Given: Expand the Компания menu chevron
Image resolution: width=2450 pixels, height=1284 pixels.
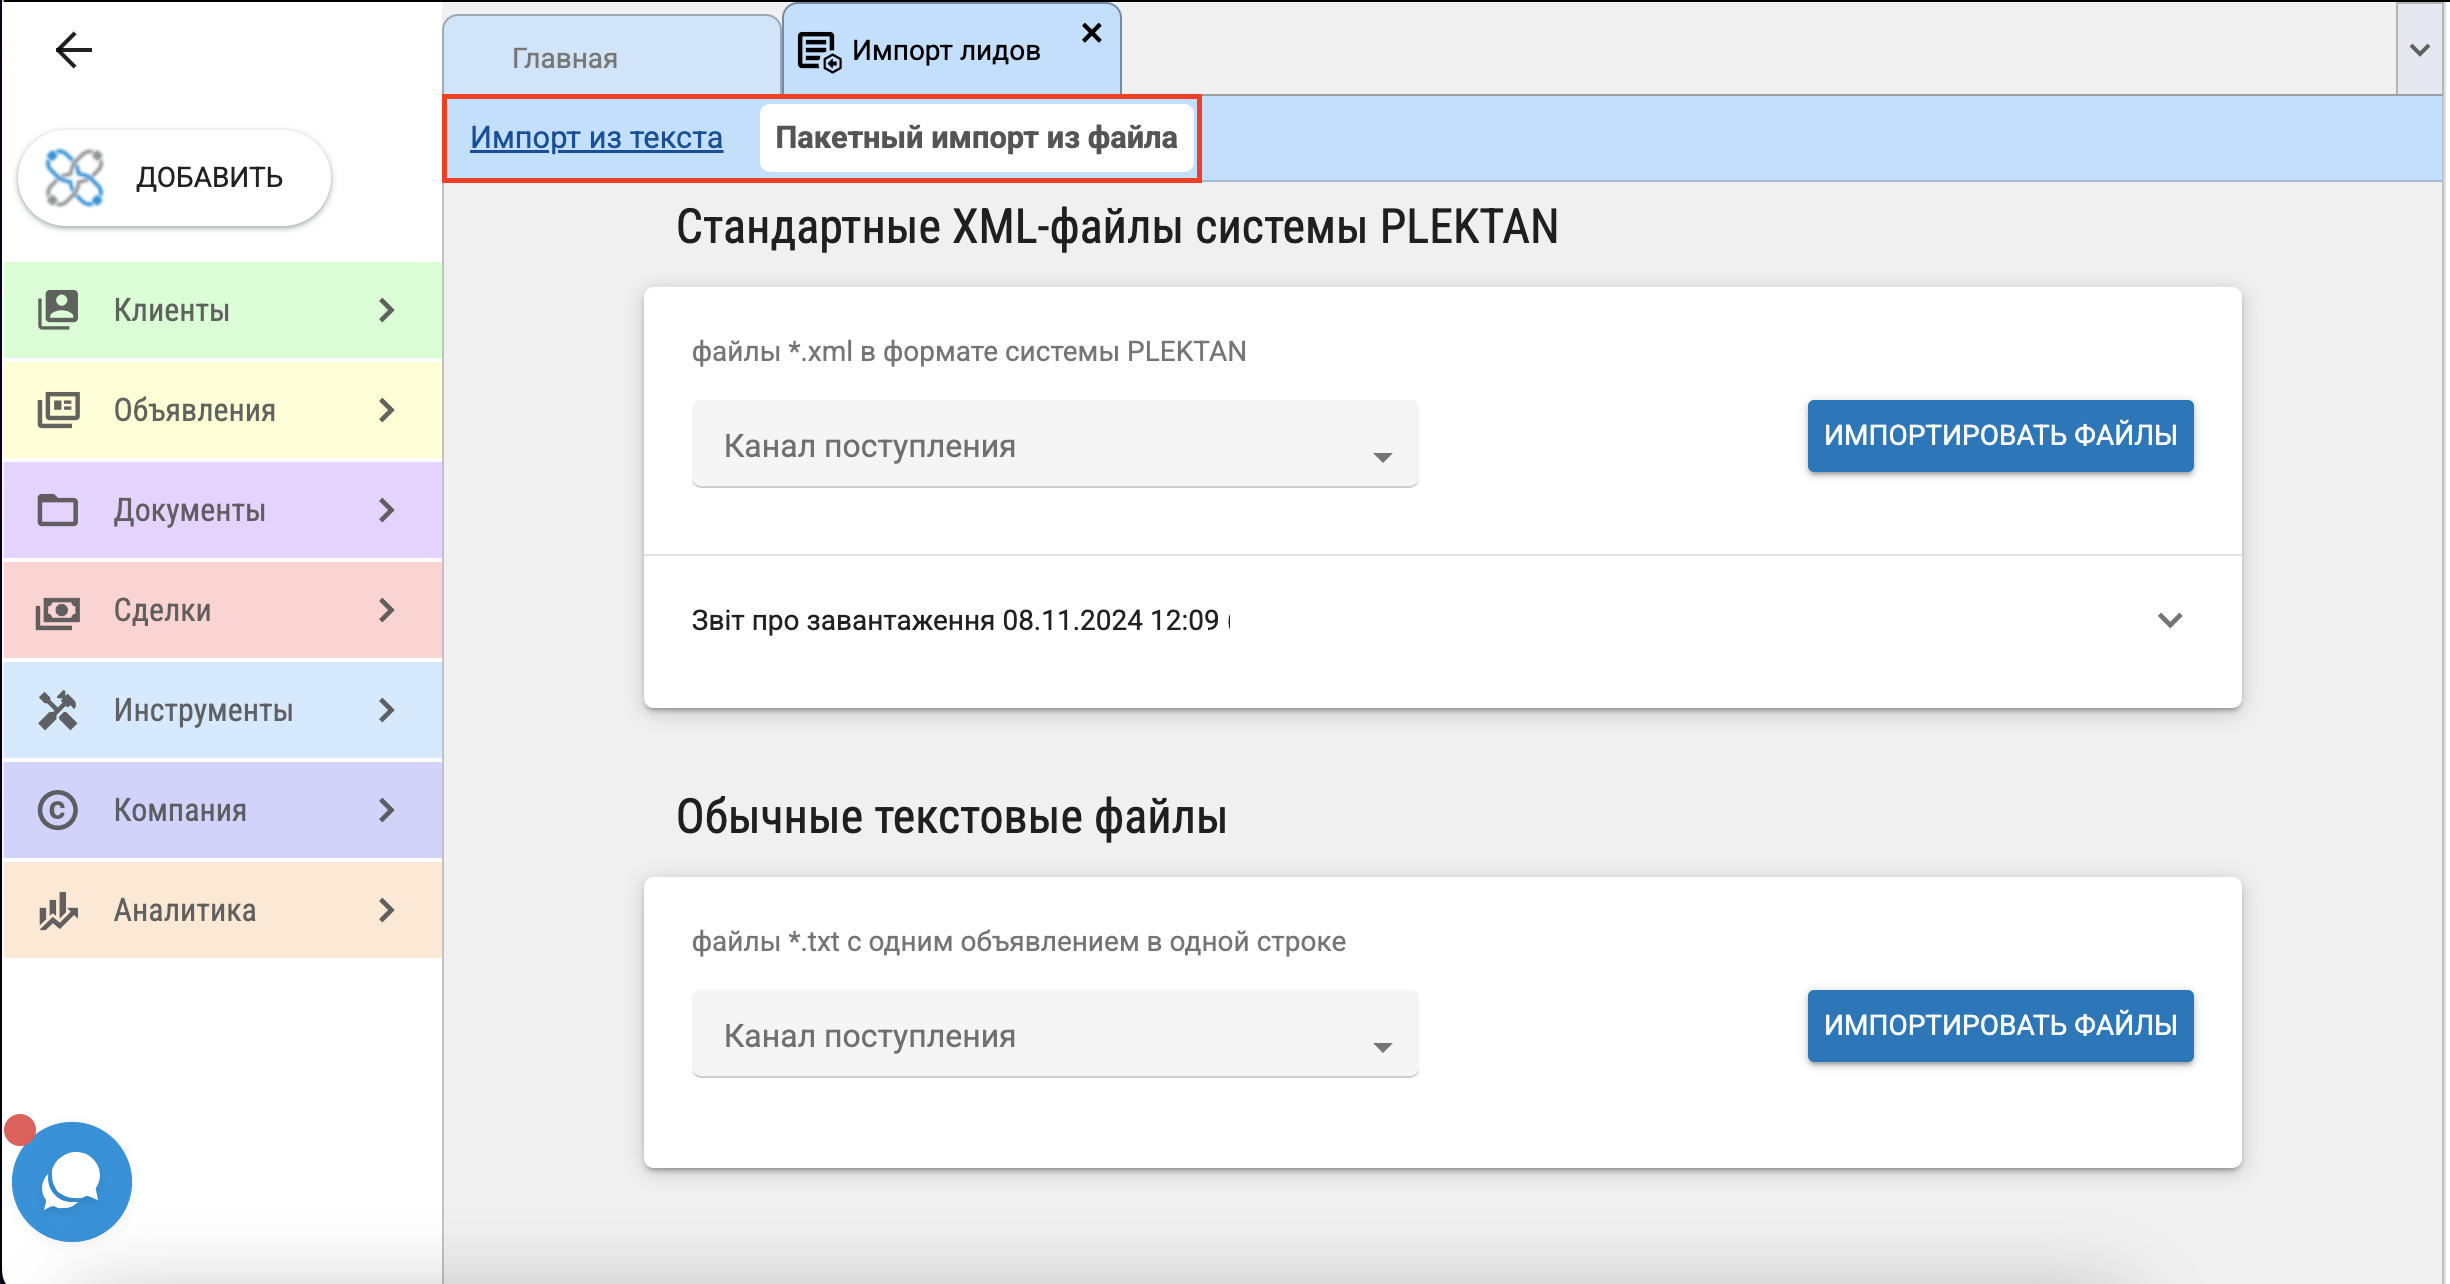Looking at the screenshot, I should (x=387, y=810).
